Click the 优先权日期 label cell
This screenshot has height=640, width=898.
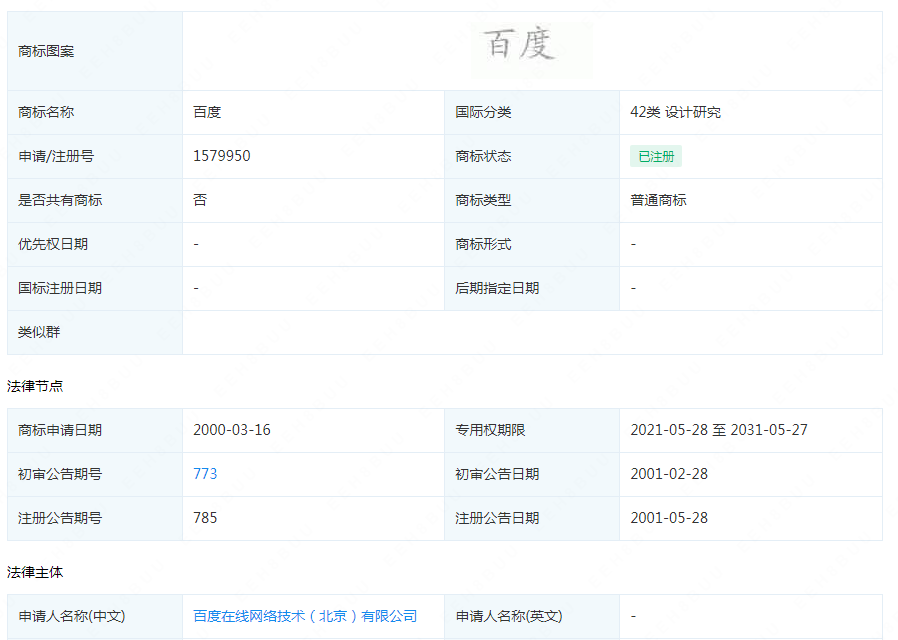point(95,244)
